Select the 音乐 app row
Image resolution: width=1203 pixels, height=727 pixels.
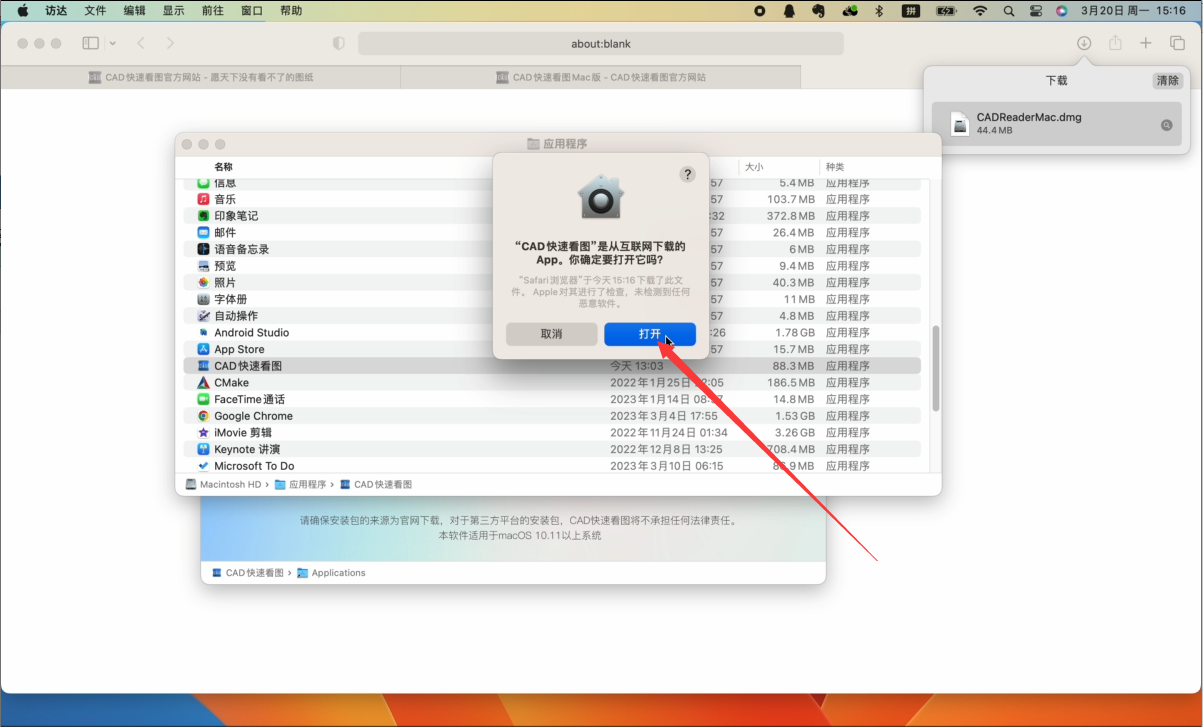[x=552, y=199]
